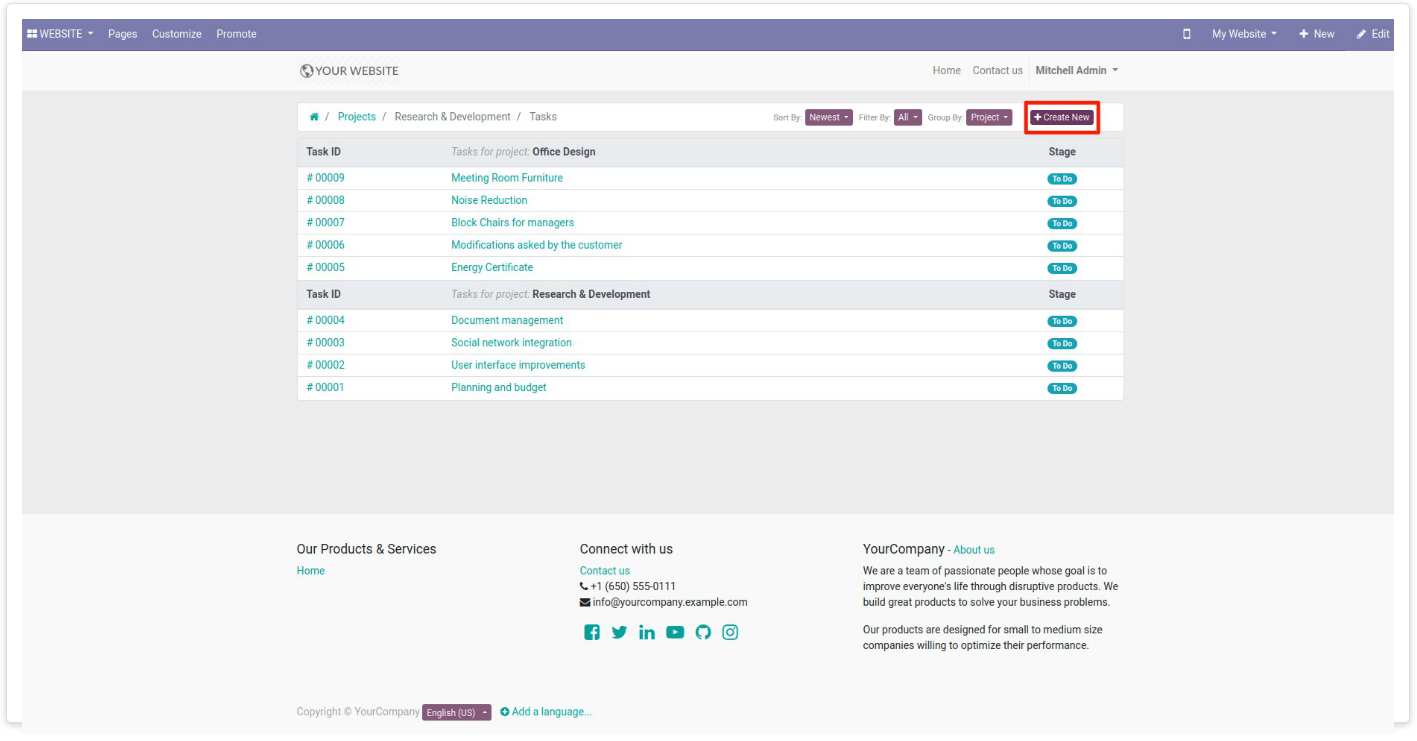Open the YouTube social icon
Image resolution: width=1417 pixels, height=741 pixels.
click(x=675, y=632)
